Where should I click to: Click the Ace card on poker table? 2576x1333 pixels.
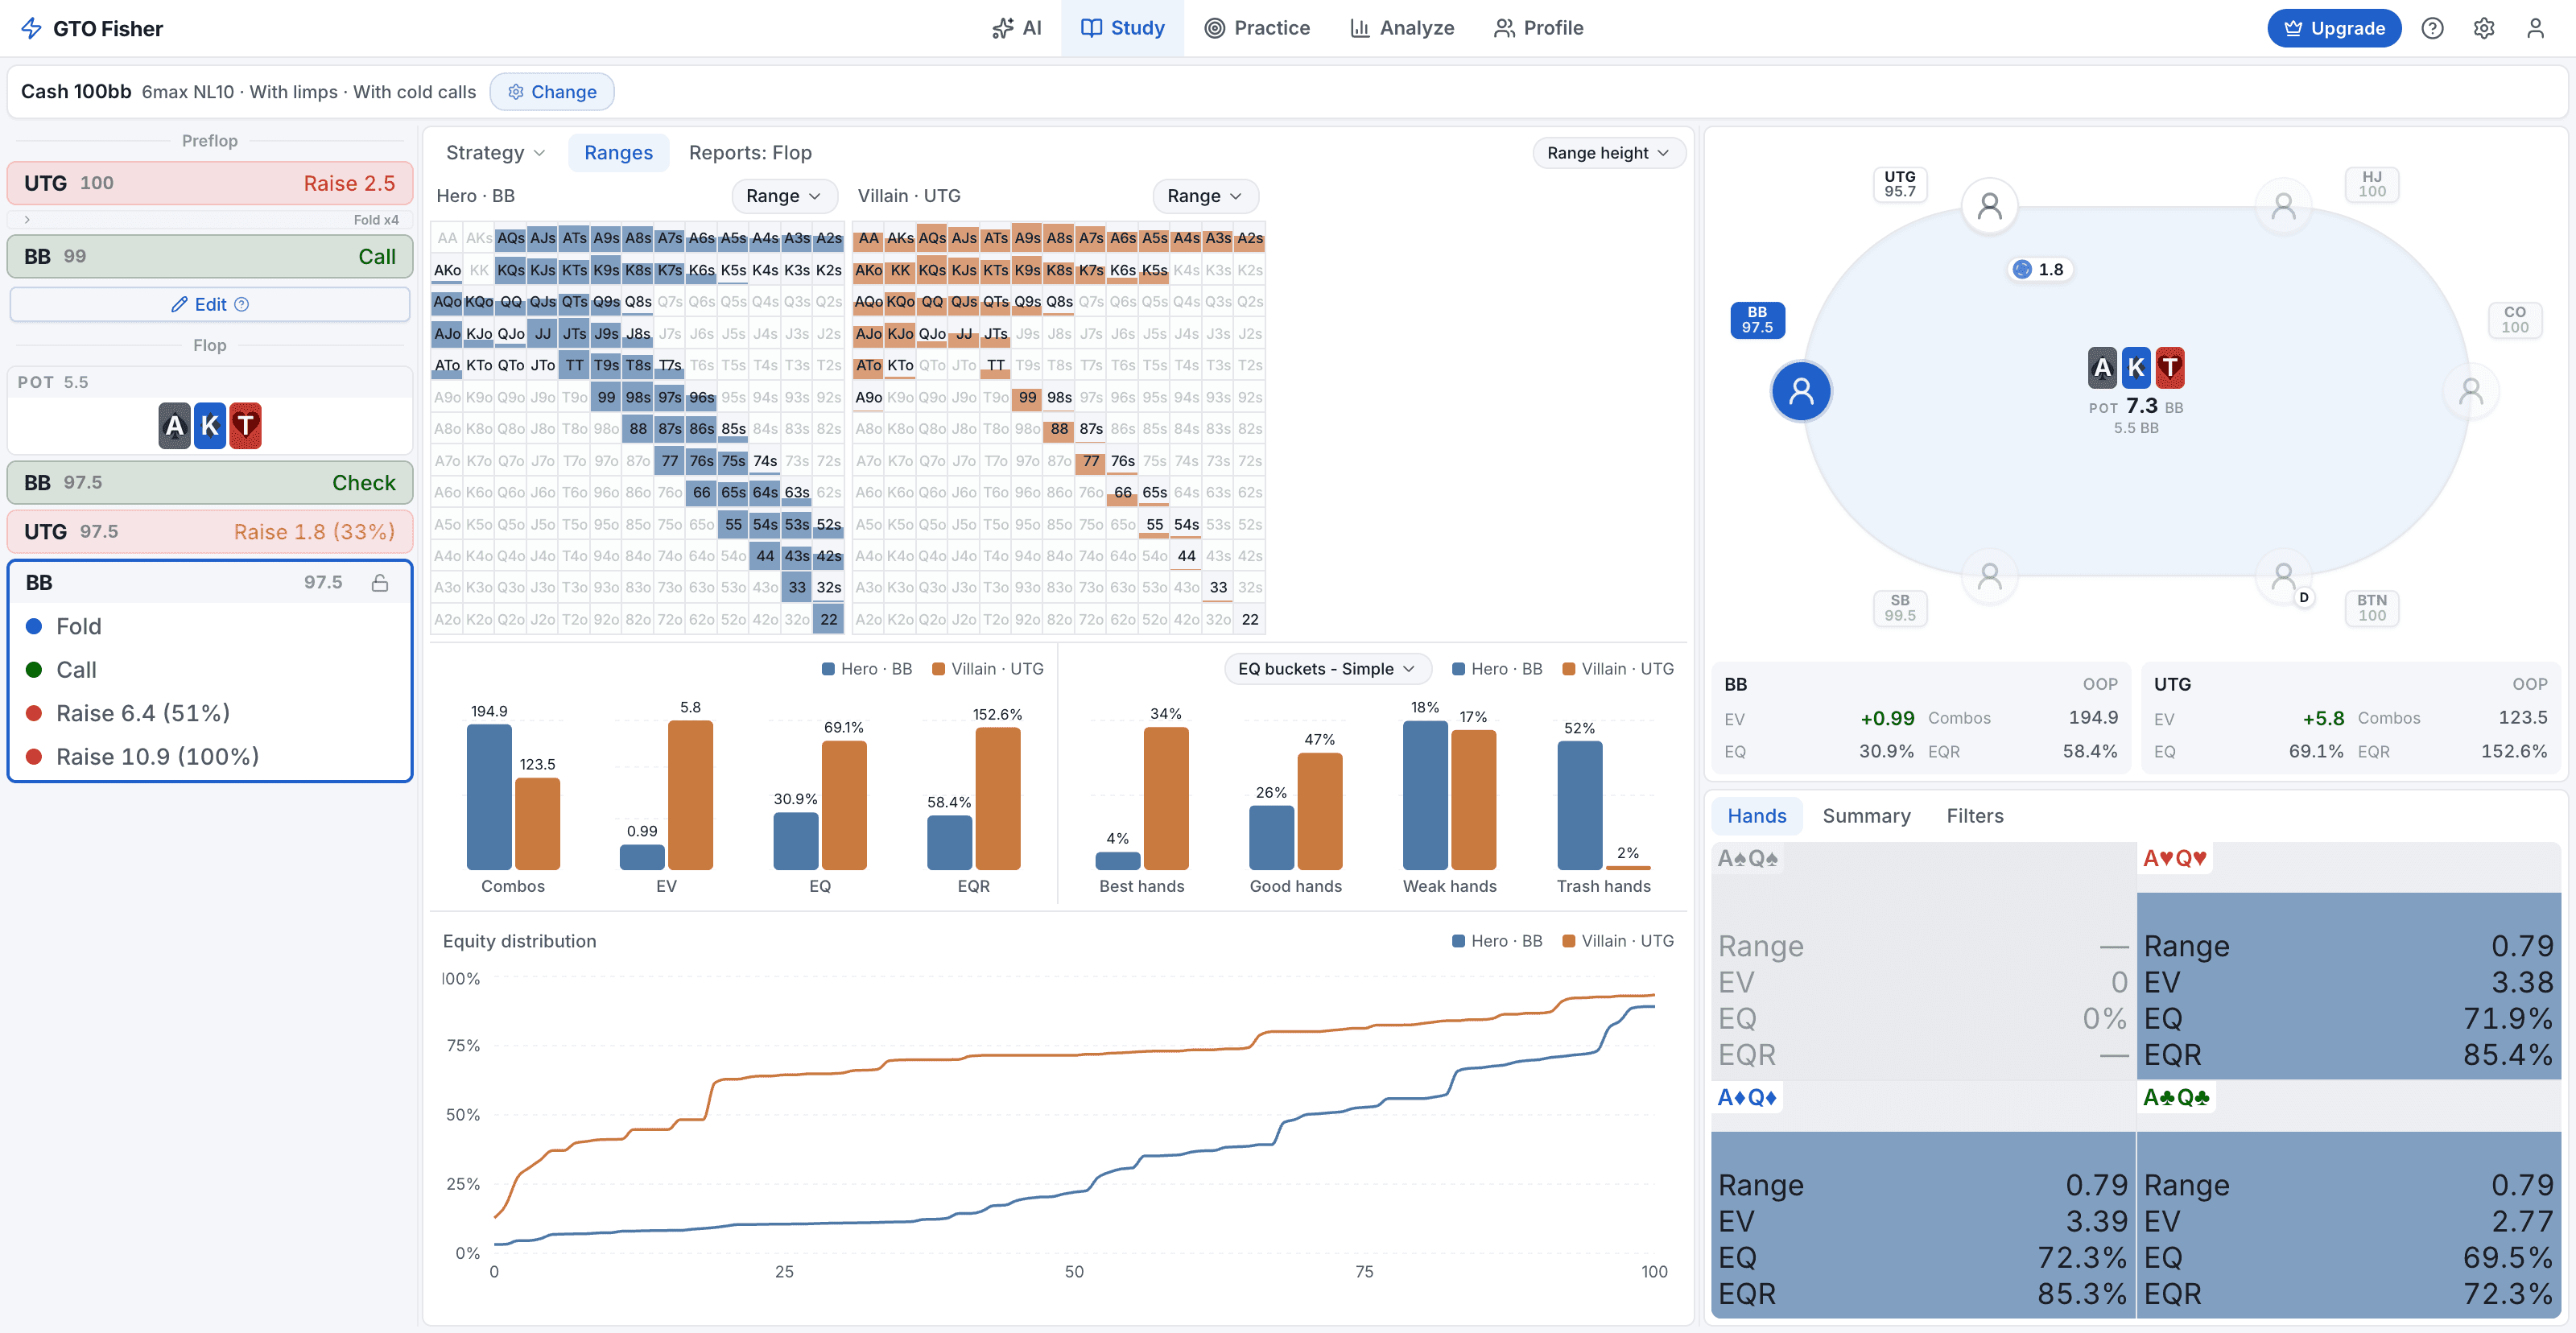tap(2102, 368)
